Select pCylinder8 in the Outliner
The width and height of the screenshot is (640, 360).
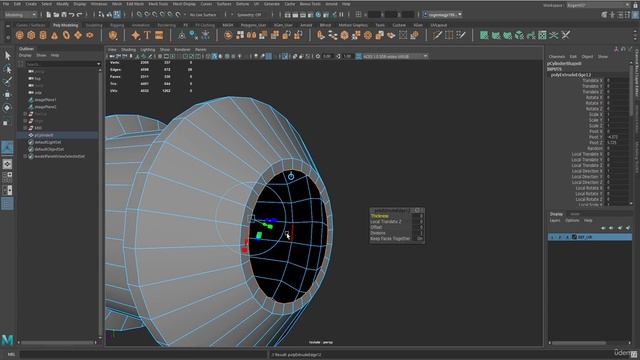pyautogui.click(x=44, y=135)
